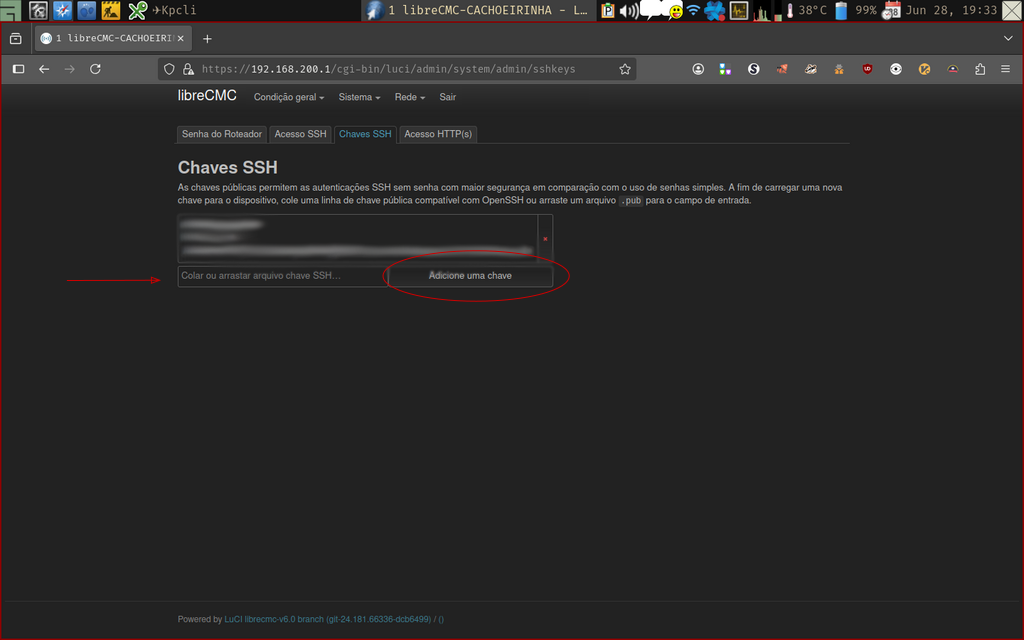Open the uBlock Origin extension
The height and width of the screenshot is (640, 1024).
[867, 69]
